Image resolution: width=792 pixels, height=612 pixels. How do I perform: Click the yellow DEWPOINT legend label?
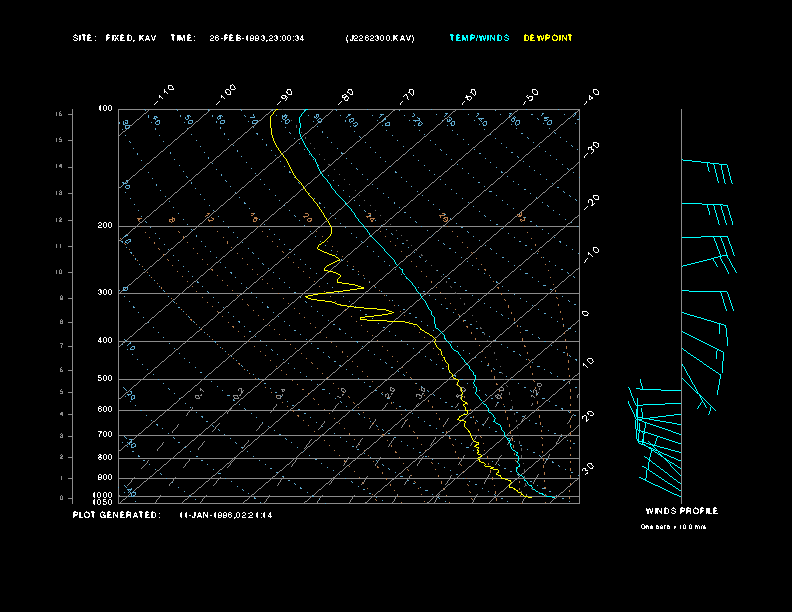(548, 38)
